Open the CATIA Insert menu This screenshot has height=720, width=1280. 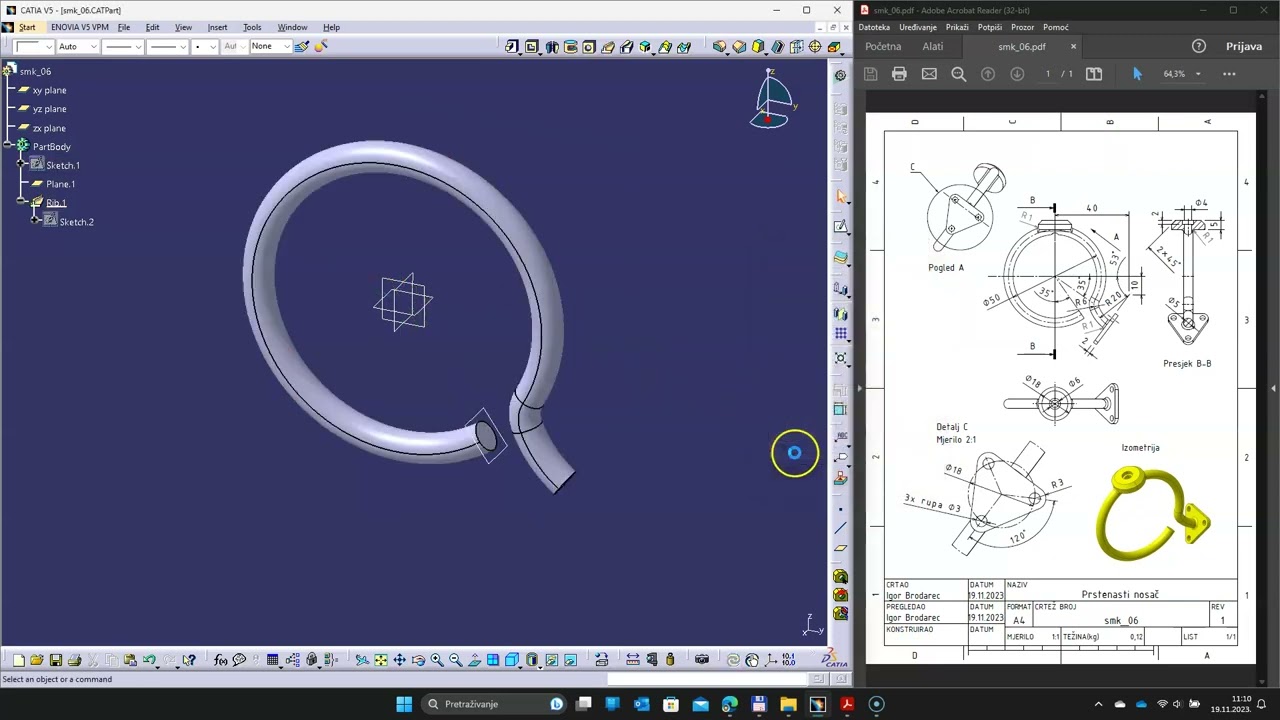[217, 27]
